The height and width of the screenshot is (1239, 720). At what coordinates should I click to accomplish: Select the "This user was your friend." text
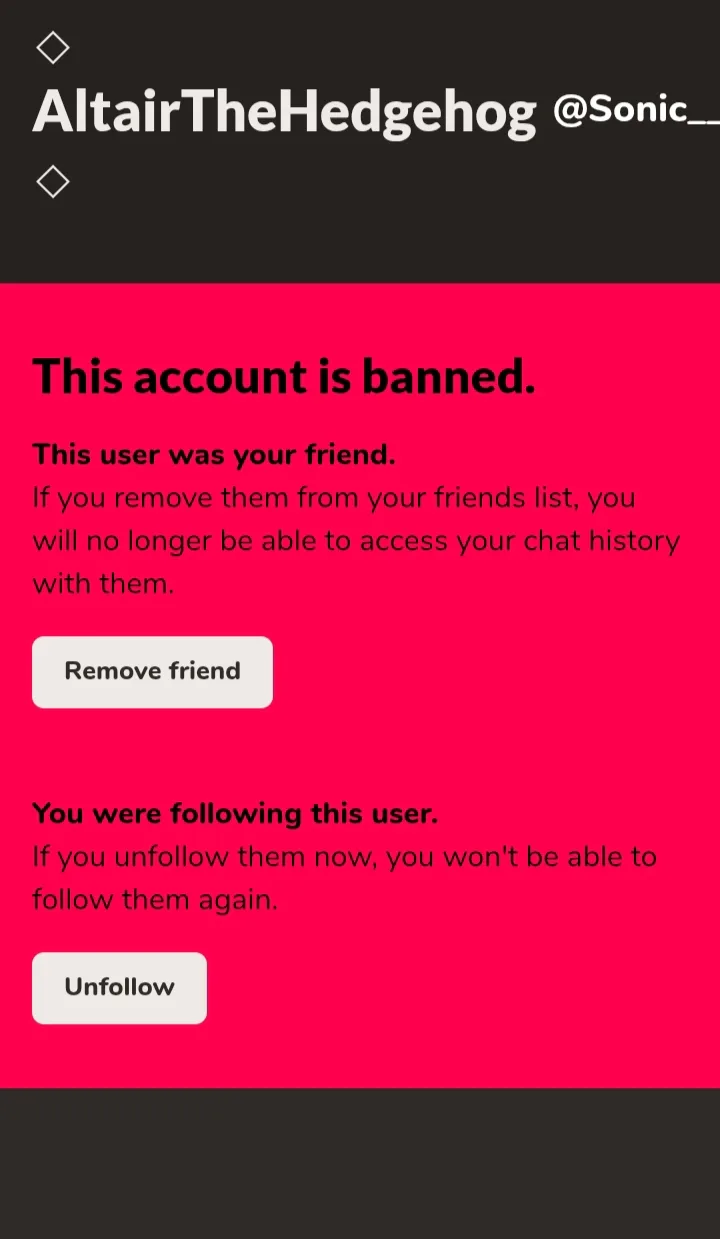point(214,455)
